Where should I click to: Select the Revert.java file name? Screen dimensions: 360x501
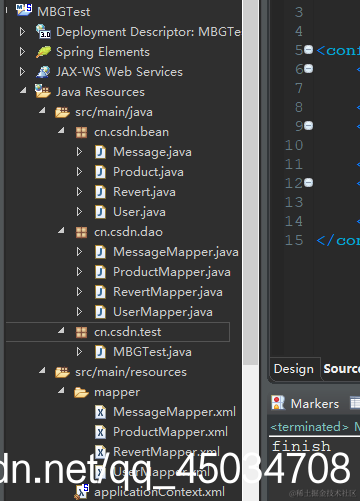coord(144,192)
